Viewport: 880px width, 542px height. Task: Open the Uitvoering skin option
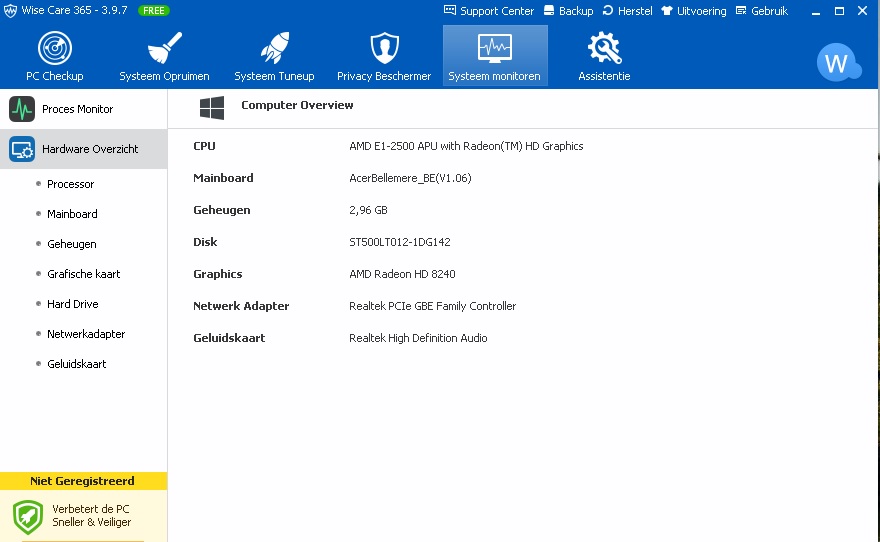pos(694,11)
